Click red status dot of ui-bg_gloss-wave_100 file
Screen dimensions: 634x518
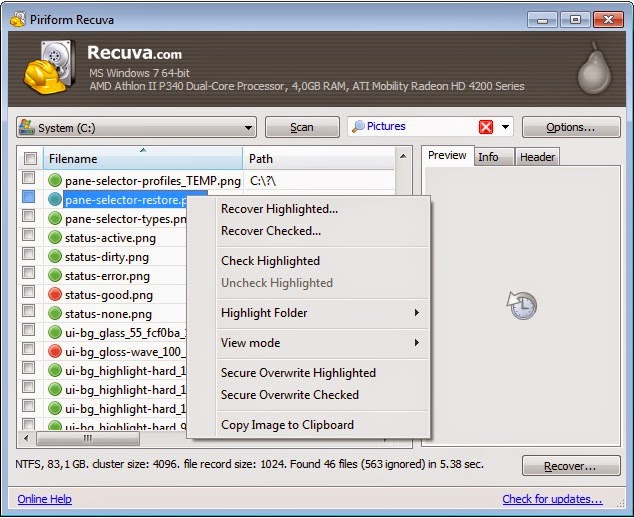point(55,351)
